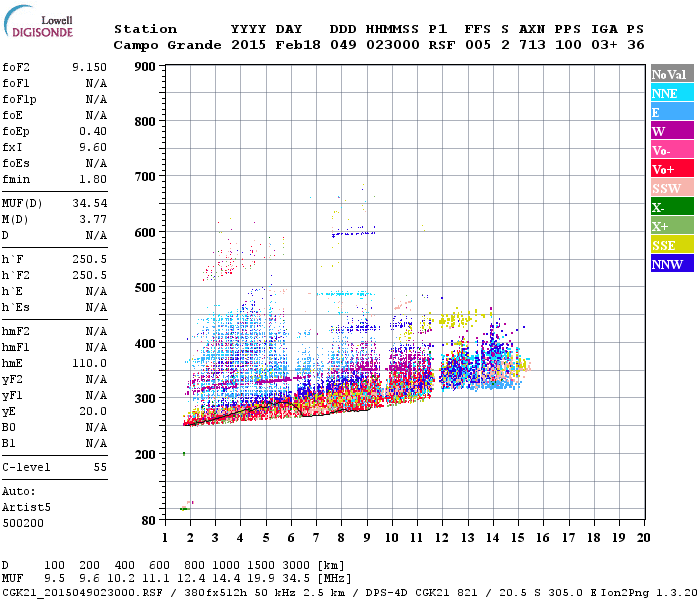Click the Artist5 auto-scaling label
The width and height of the screenshot is (700, 600).
(x=26, y=508)
